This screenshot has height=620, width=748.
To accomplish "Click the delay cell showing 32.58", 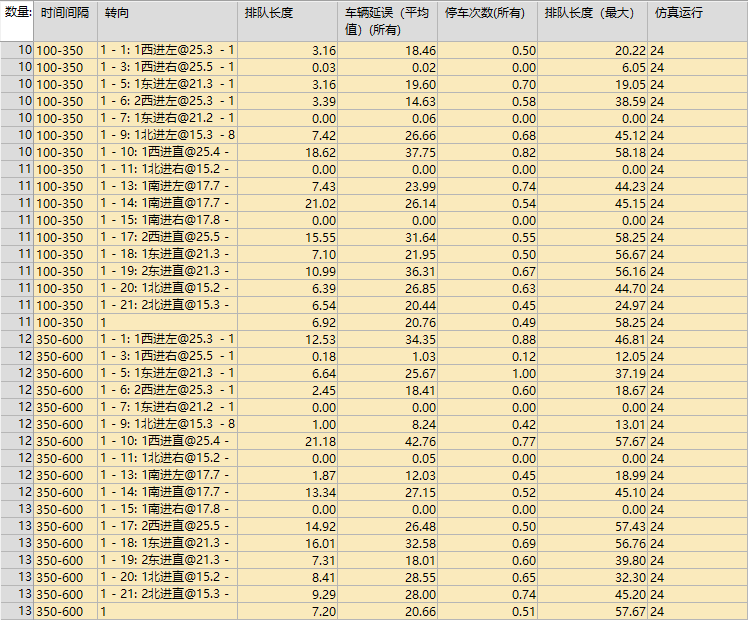I will (x=388, y=543).
